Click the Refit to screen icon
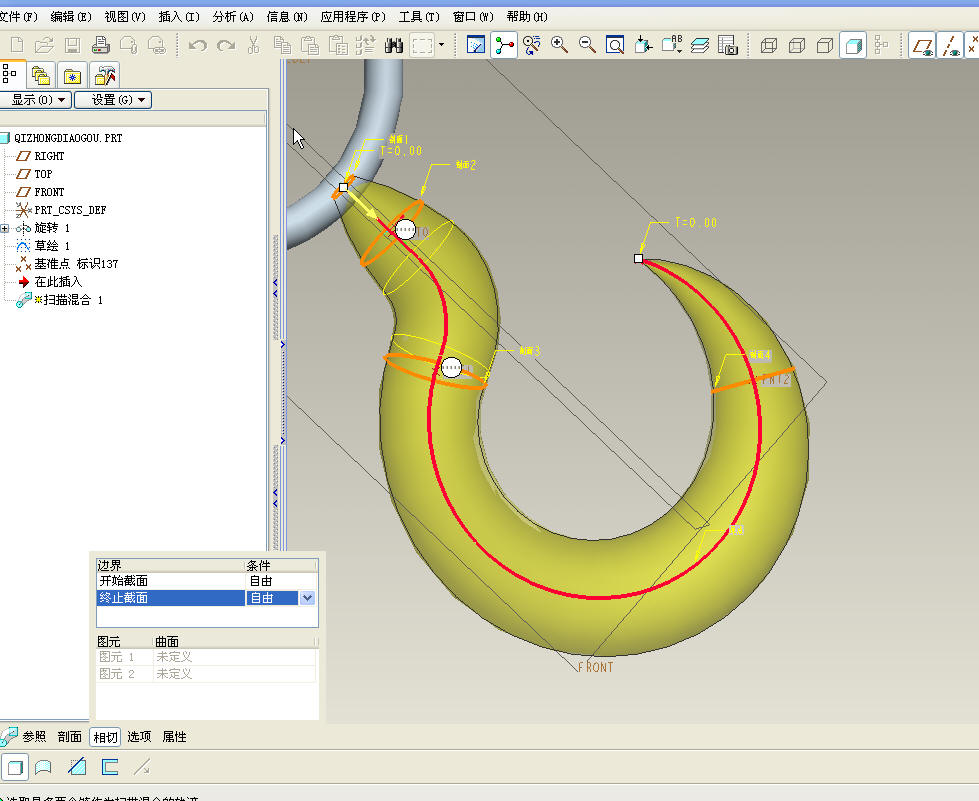979x801 pixels. click(615, 45)
